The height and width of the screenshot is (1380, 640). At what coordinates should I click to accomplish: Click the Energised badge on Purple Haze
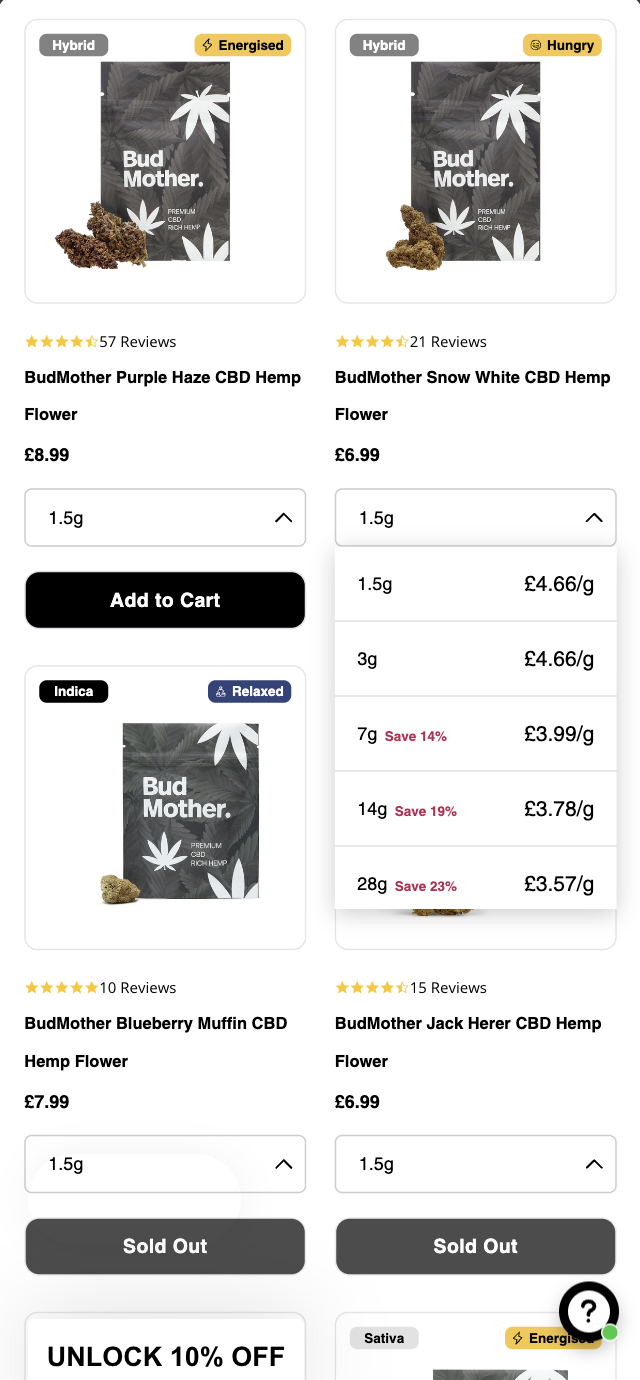(x=243, y=45)
